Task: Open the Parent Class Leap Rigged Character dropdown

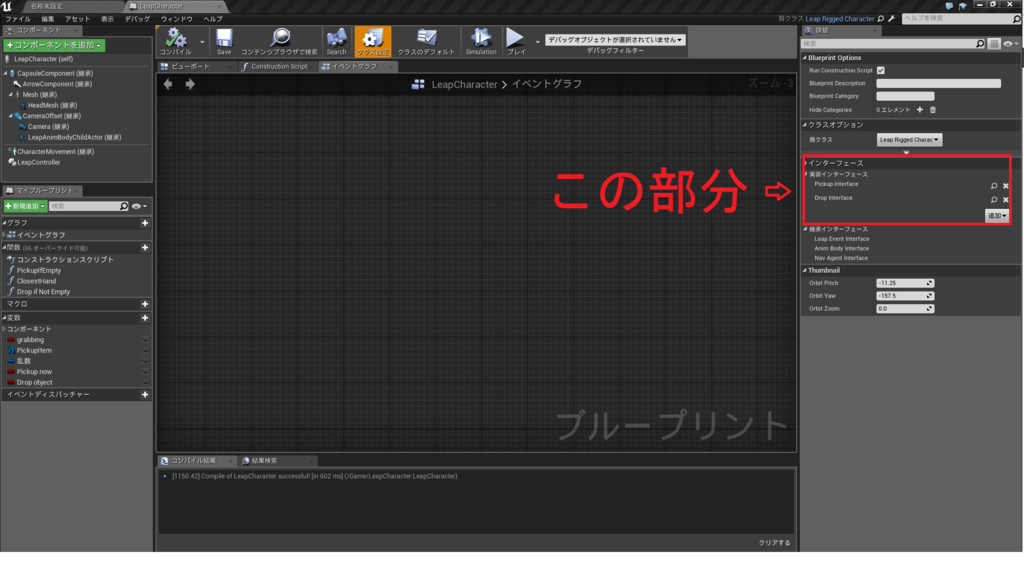Action: tap(909, 140)
